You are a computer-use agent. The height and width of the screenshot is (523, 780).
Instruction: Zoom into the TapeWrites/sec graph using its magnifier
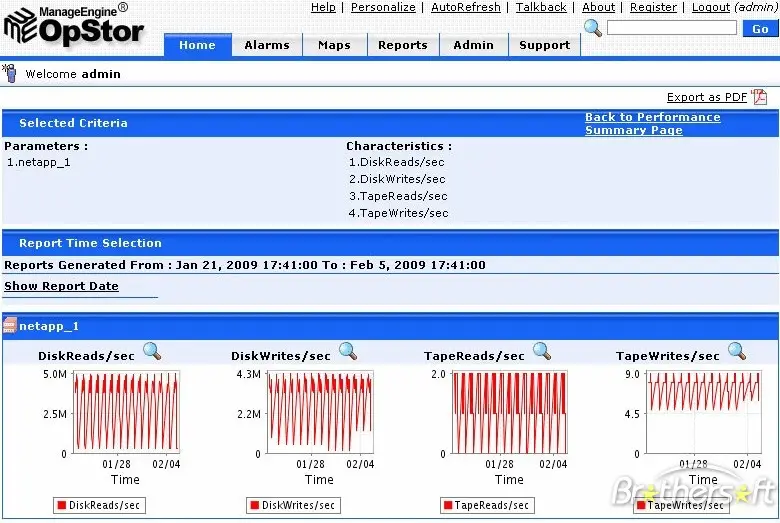737,351
